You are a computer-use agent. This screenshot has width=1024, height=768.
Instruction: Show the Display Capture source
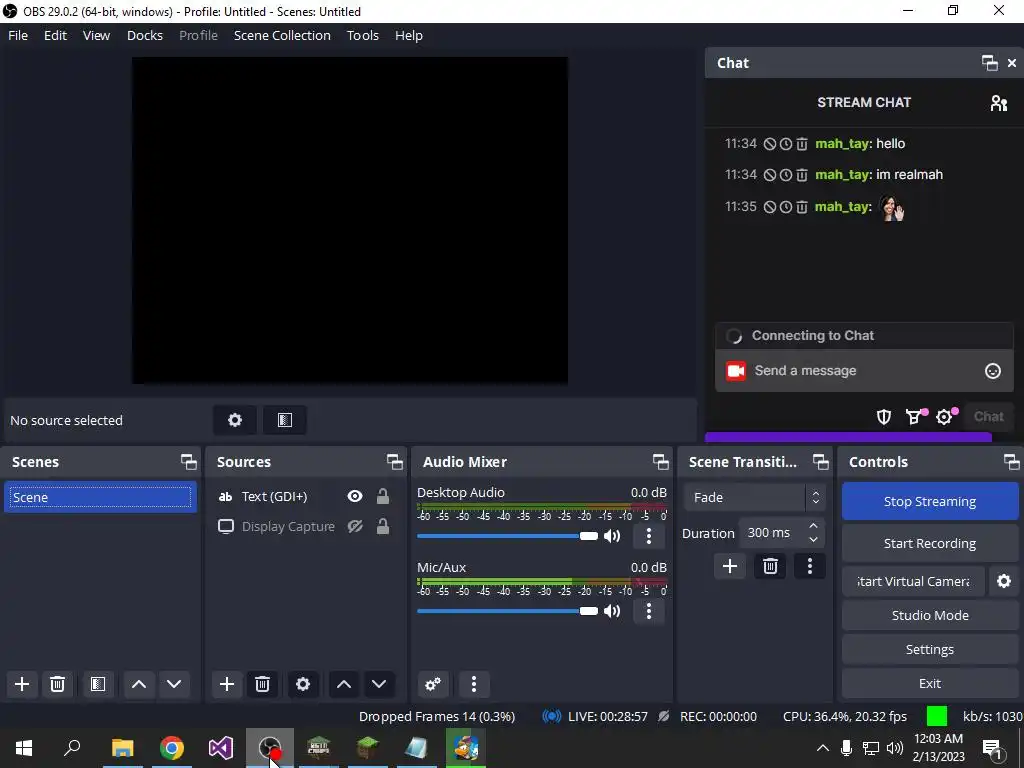[x=355, y=526]
